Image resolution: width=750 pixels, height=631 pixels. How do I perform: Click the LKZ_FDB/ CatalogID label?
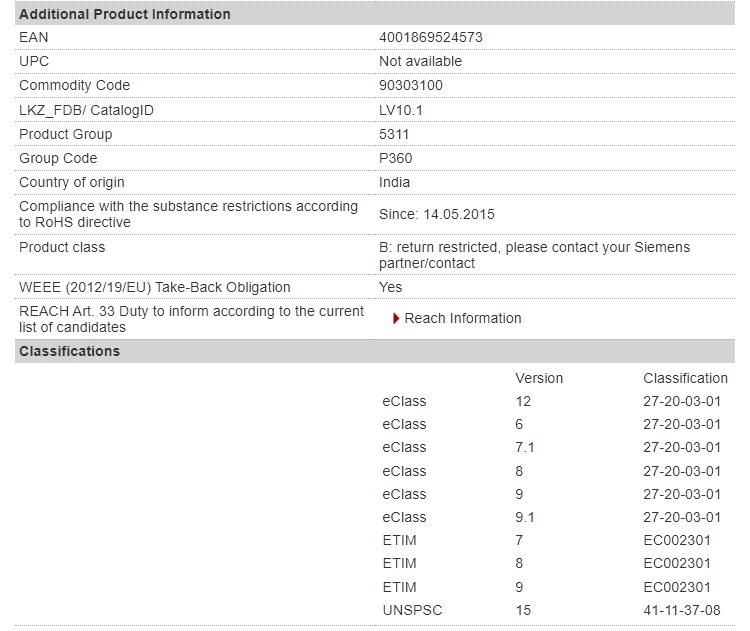86,111
